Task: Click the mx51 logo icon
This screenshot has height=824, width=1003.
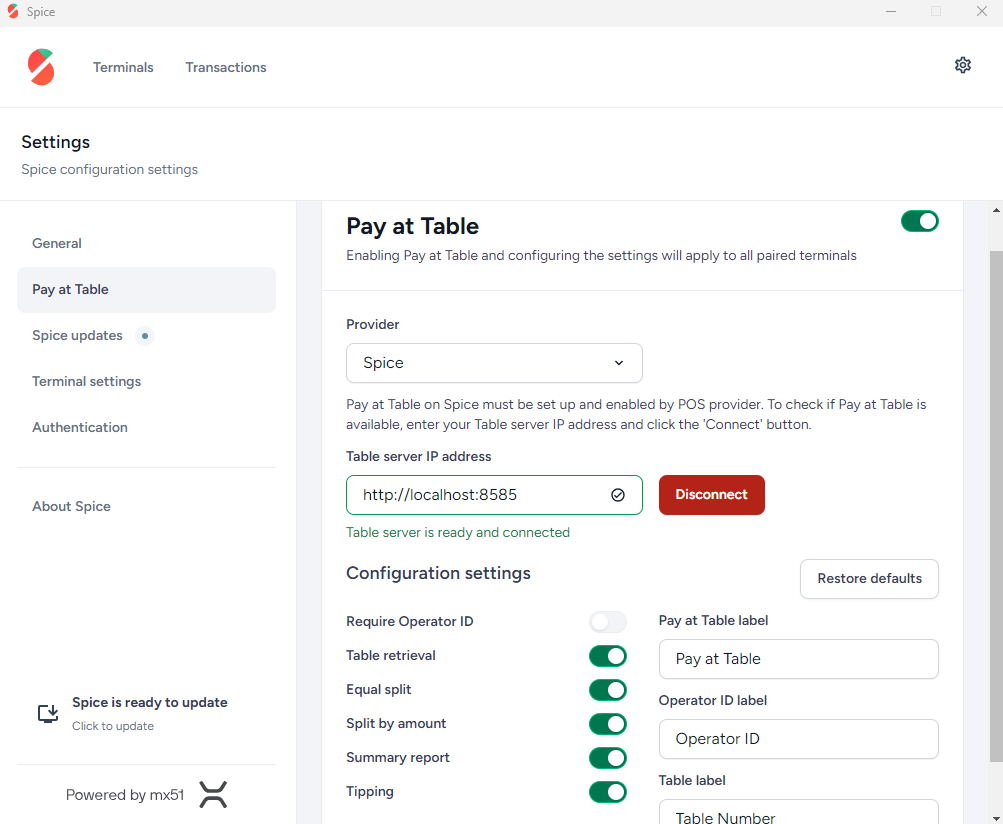Action: click(213, 795)
